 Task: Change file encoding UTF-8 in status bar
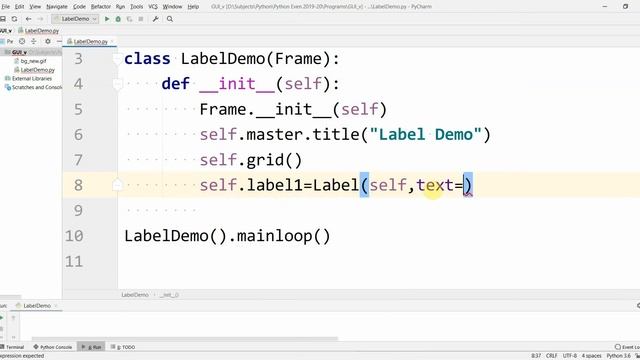pyautogui.click(x=570, y=356)
